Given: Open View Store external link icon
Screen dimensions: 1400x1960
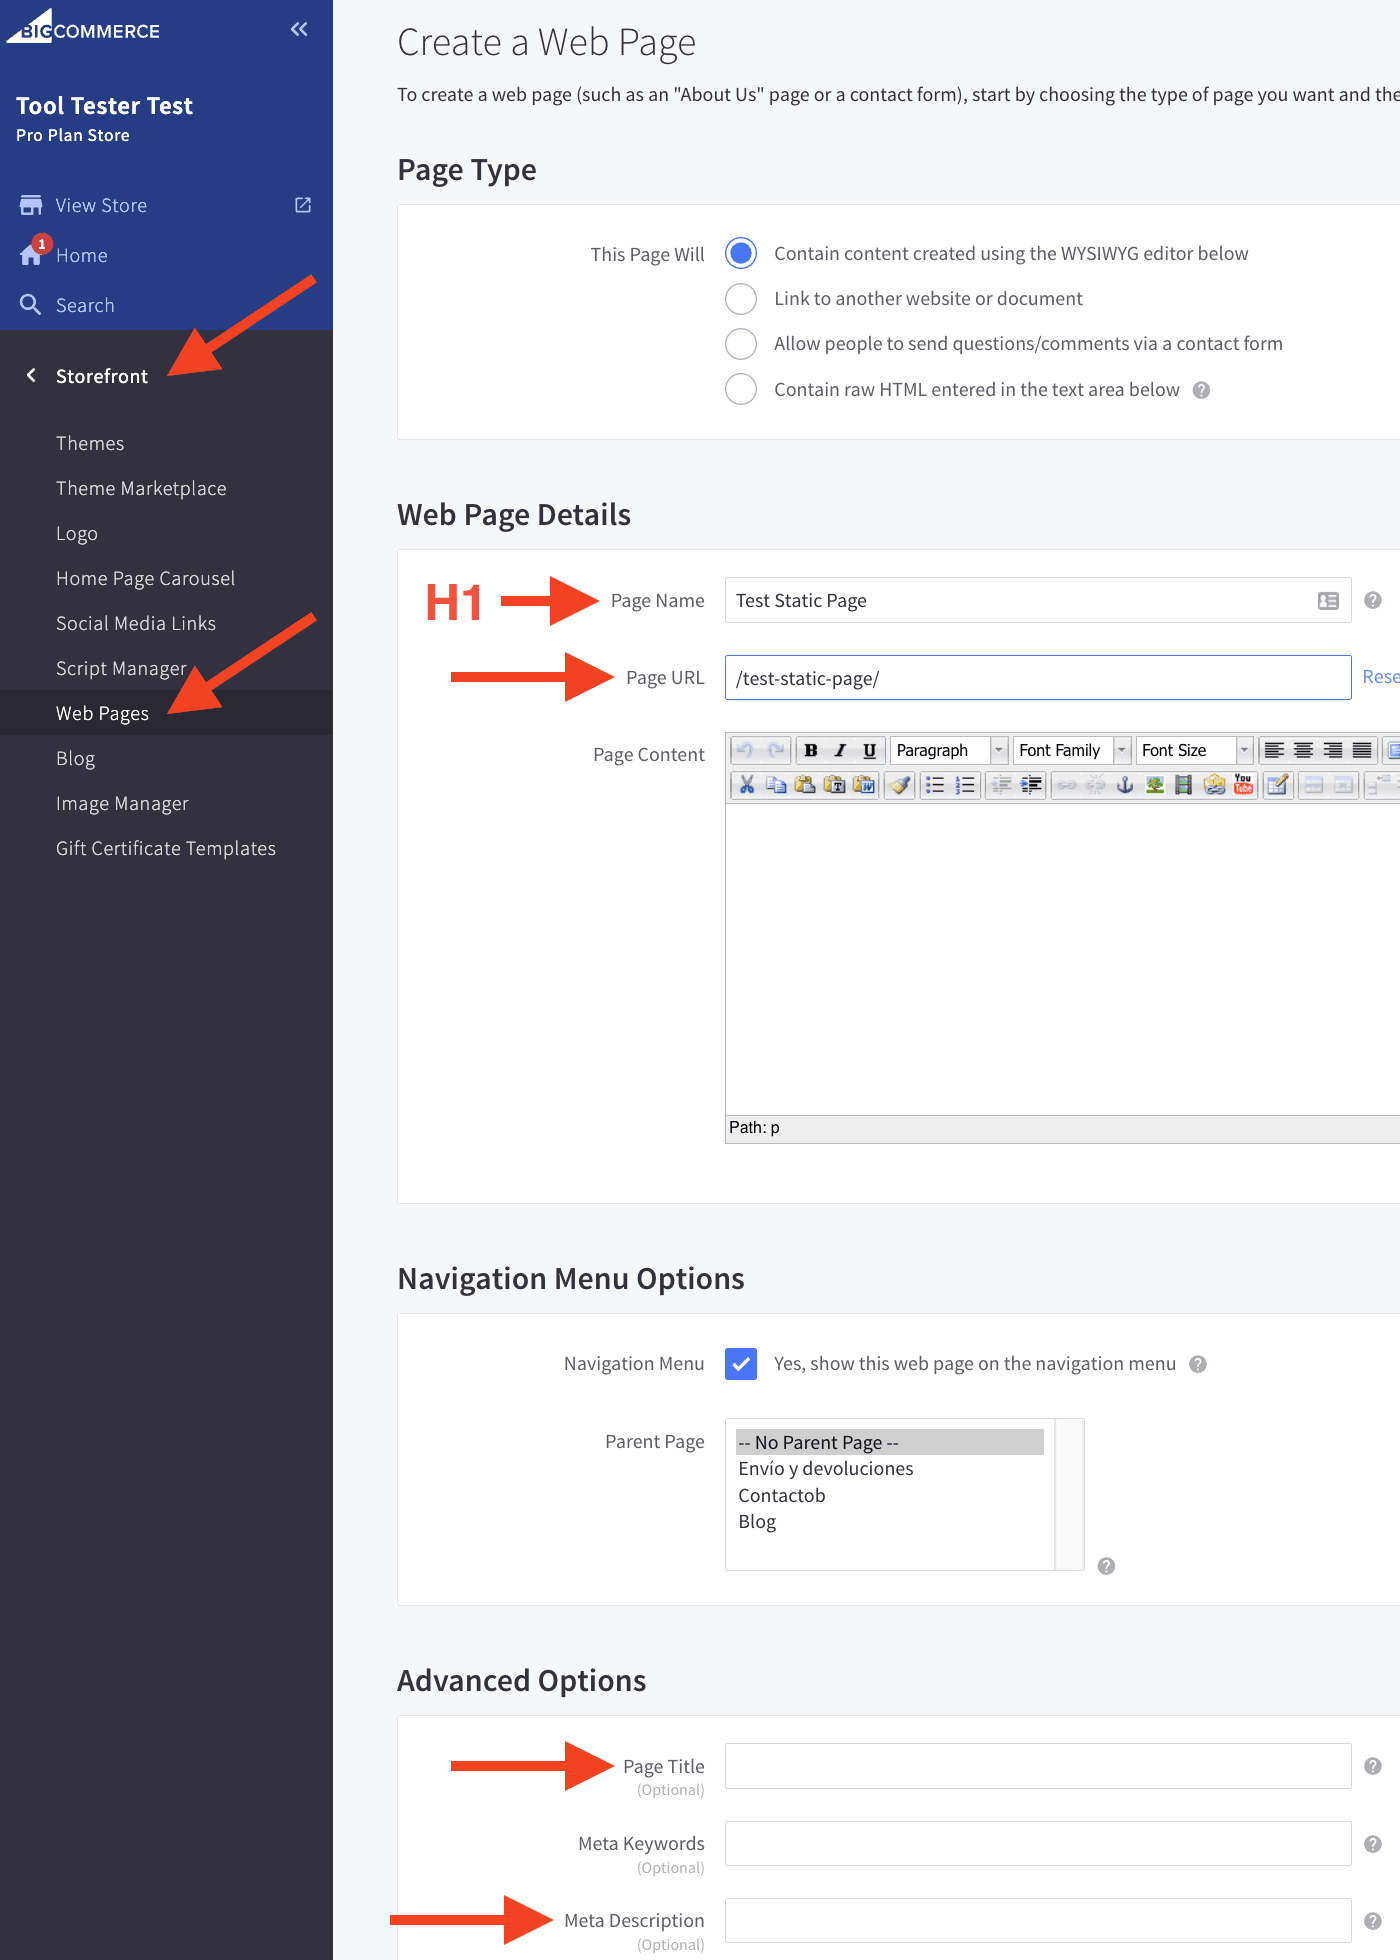Looking at the screenshot, I should coord(303,205).
